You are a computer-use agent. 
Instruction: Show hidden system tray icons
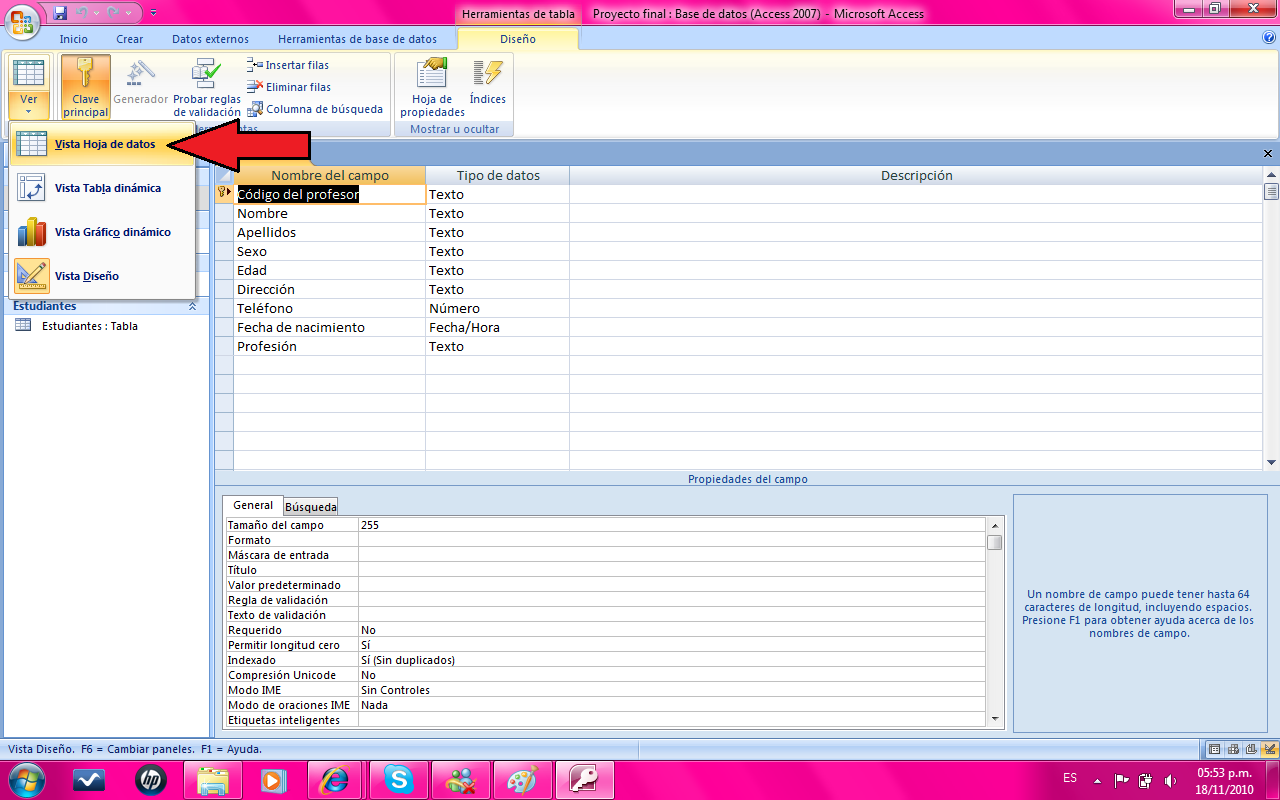coord(1098,779)
